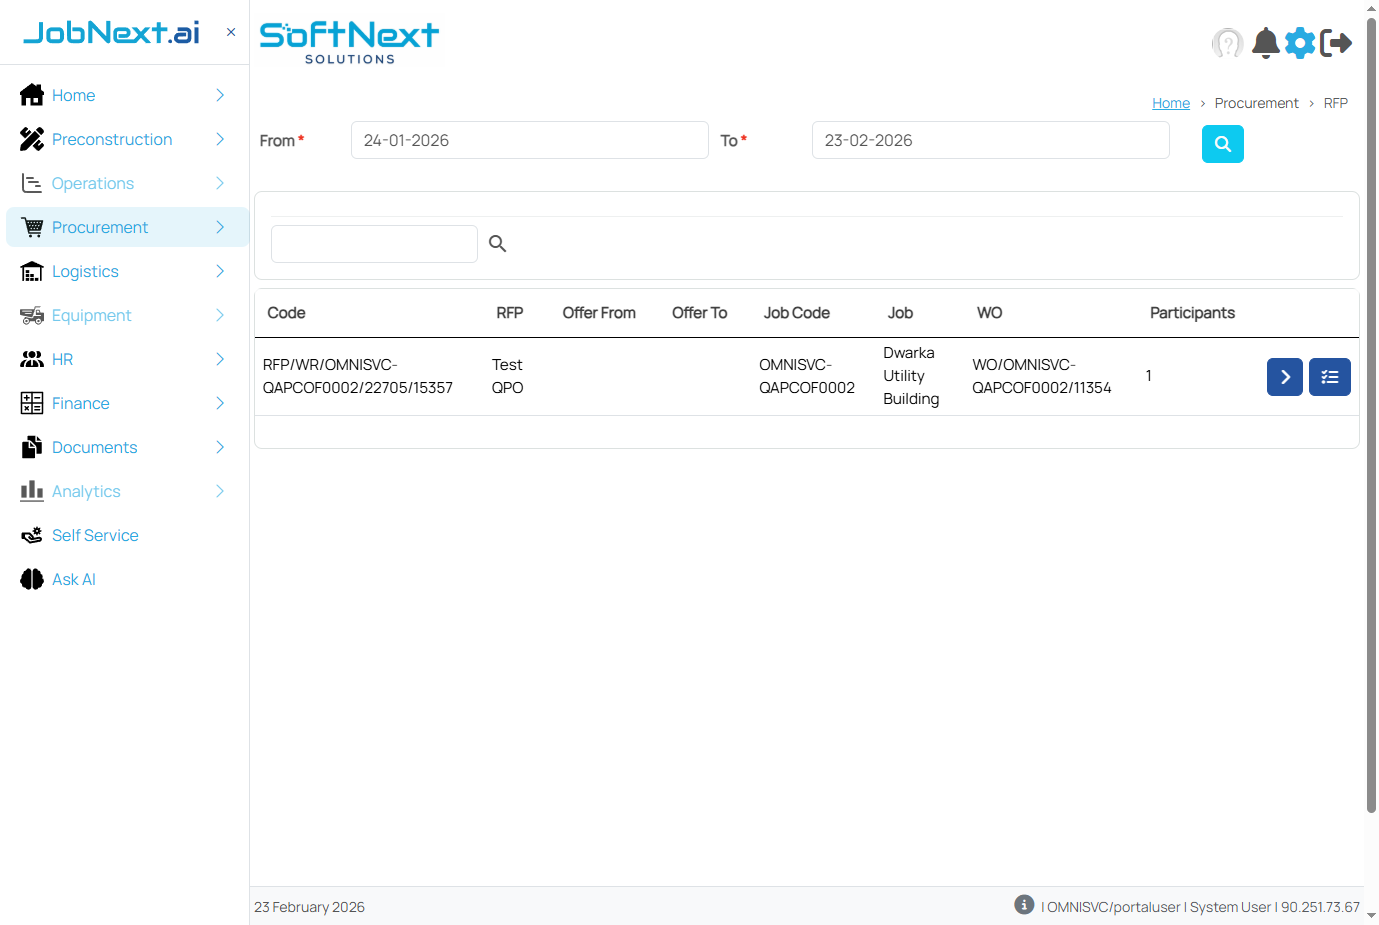Click the notification bell icon
This screenshot has height=925, width=1379.
(x=1265, y=43)
